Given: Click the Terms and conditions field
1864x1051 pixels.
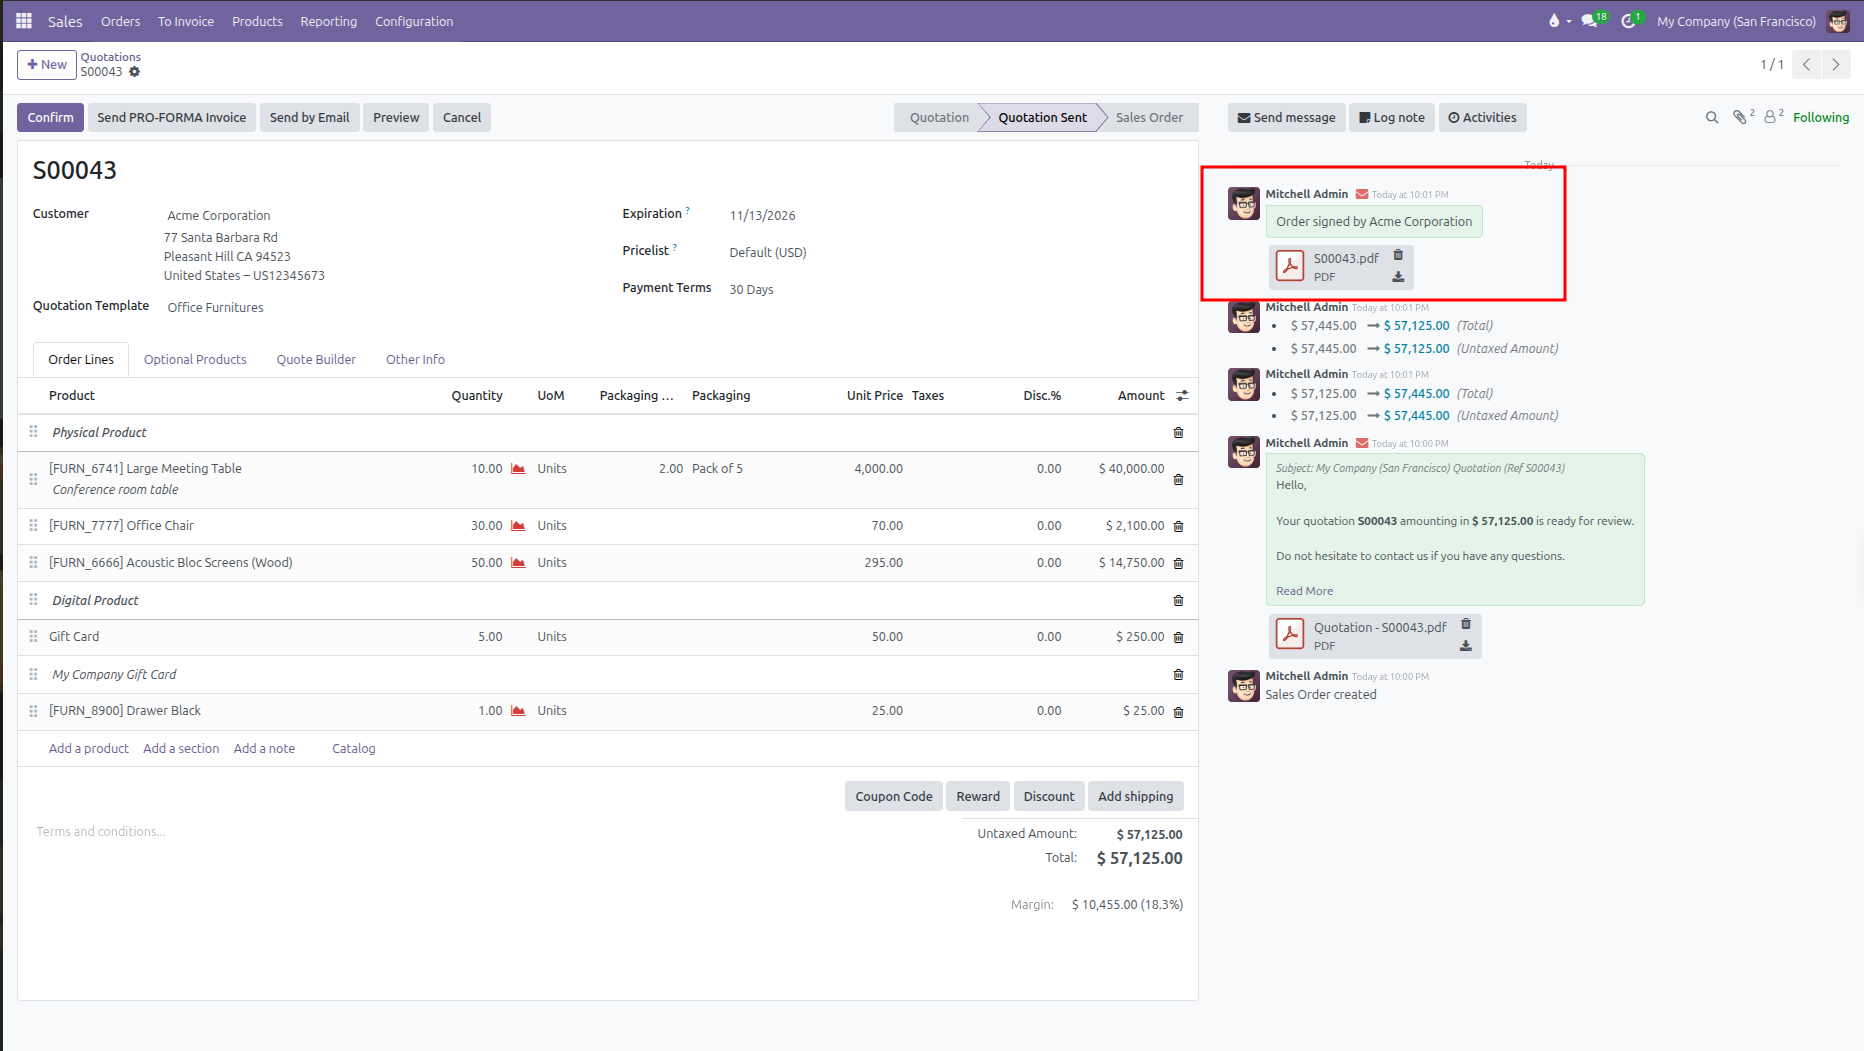Looking at the screenshot, I should coord(101,832).
